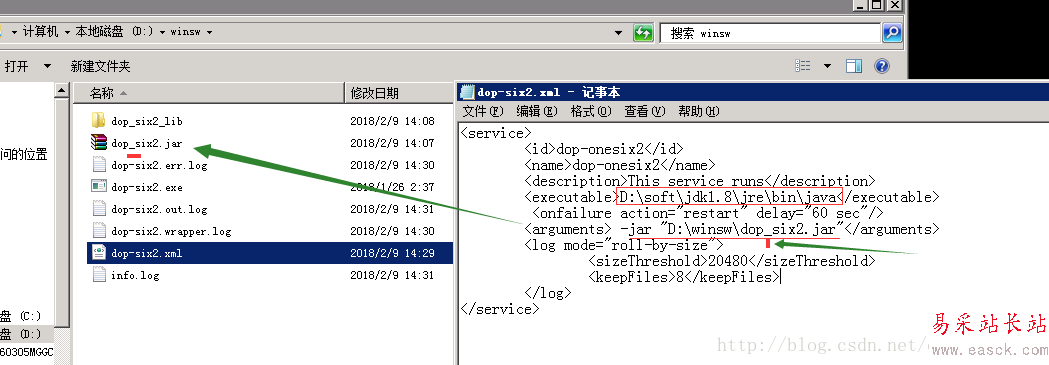Click the onfailure action="restart" line
The height and width of the screenshot is (365, 1049).
(708, 213)
